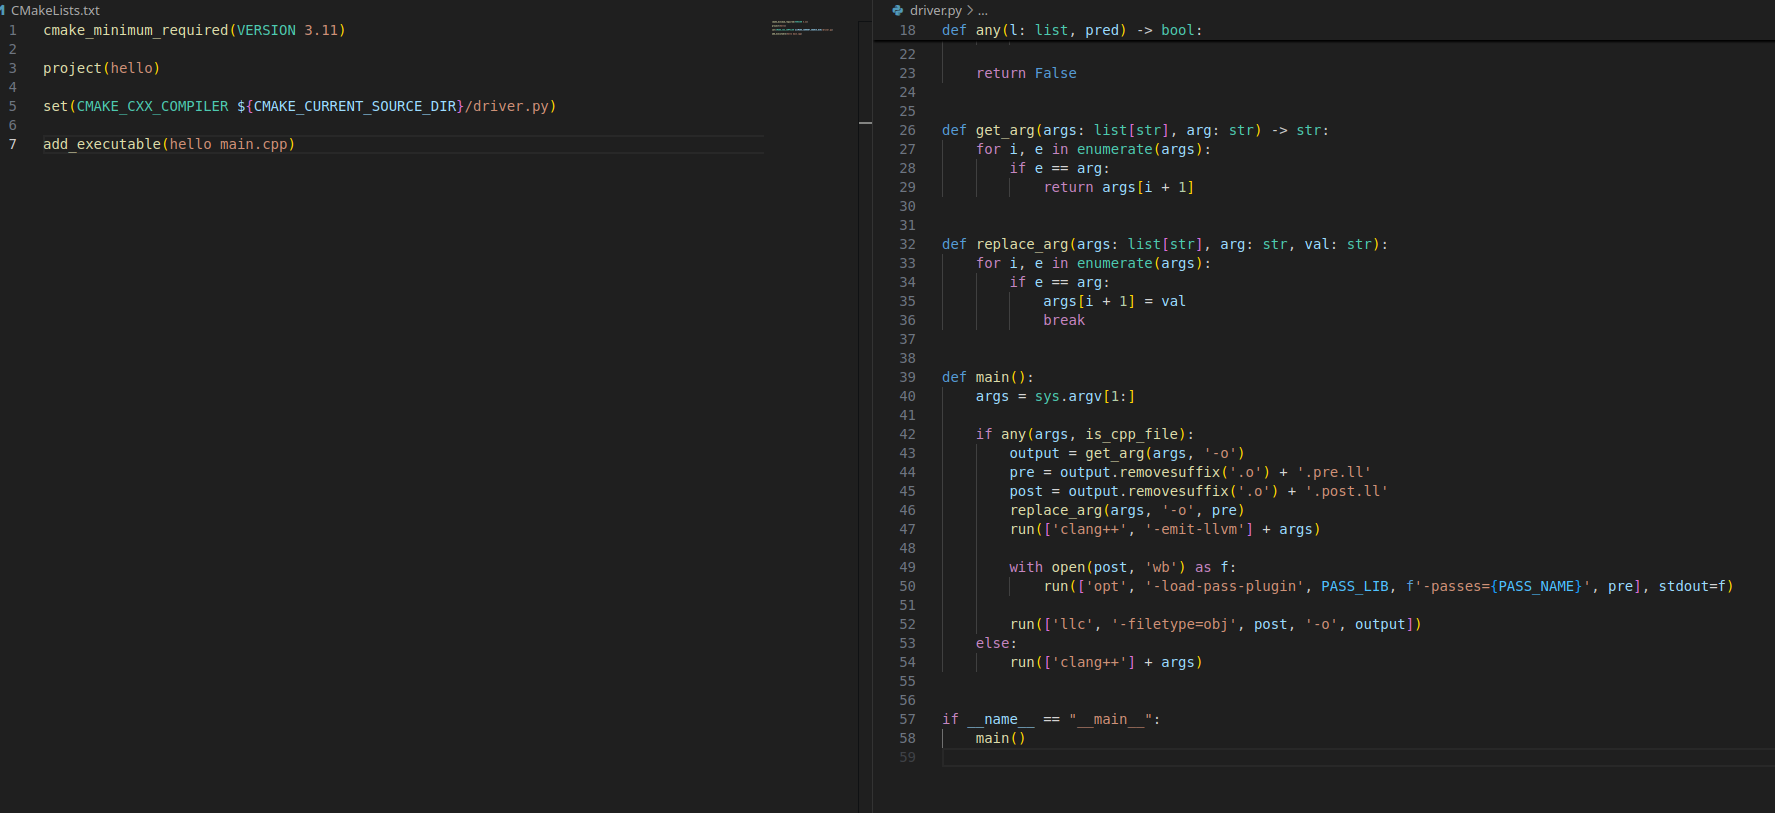Click 'main()' call on line 58
The height and width of the screenshot is (813, 1775).
[1001, 738]
